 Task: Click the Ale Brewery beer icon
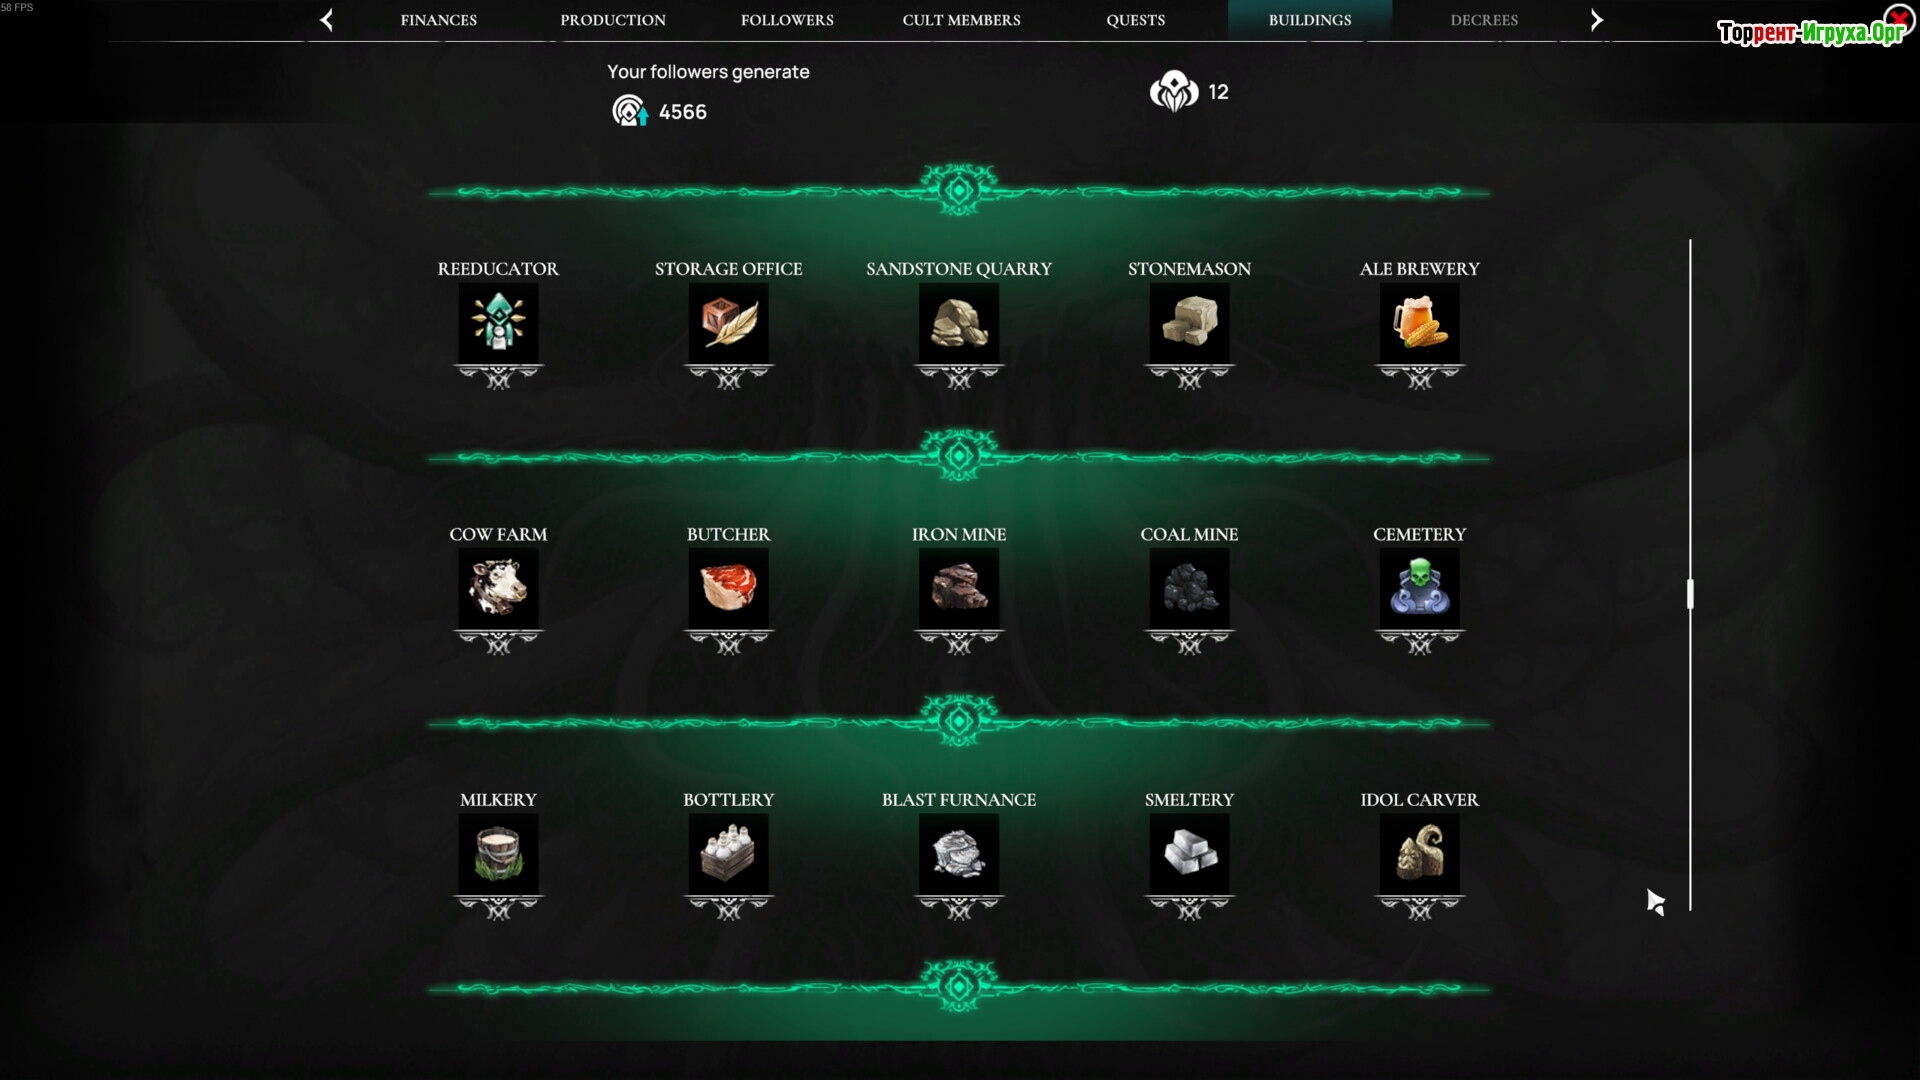[x=1419, y=323]
